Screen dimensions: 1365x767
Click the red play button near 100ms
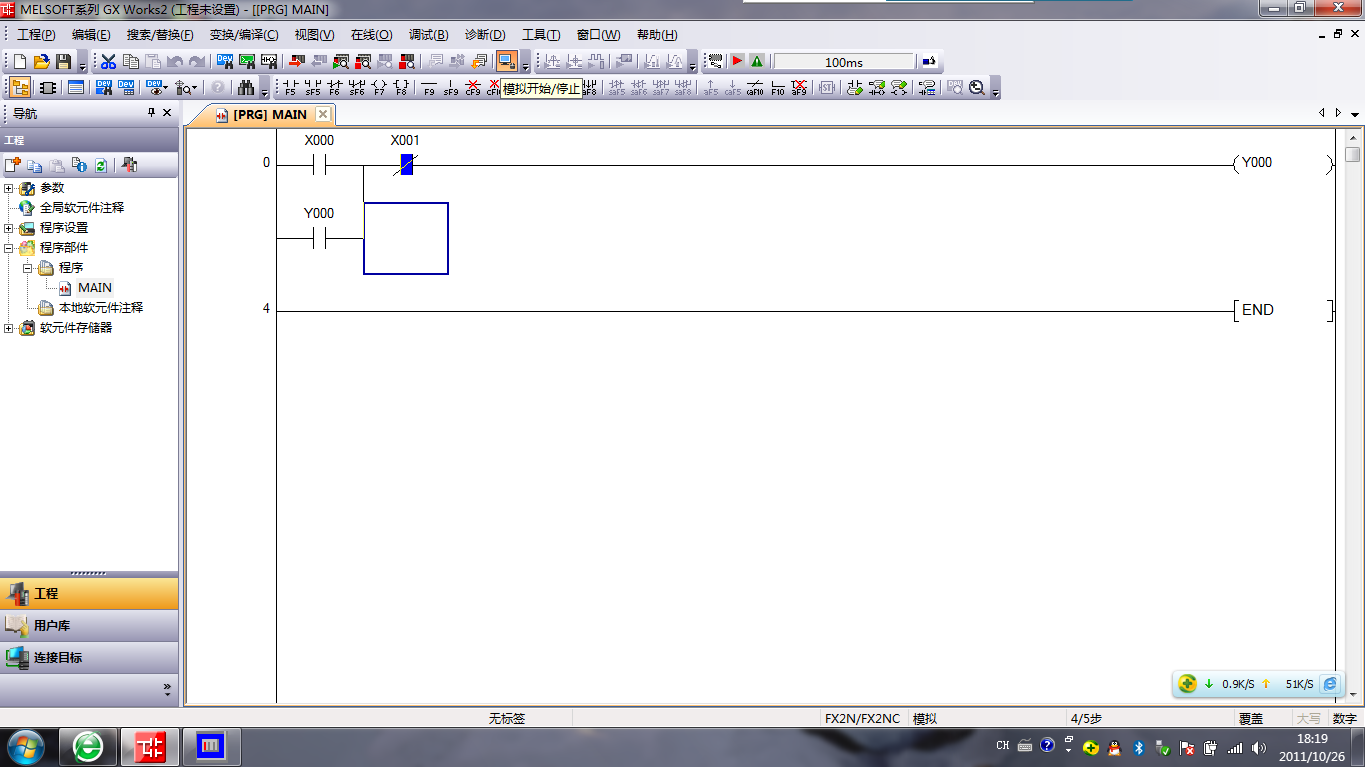click(737, 61)
